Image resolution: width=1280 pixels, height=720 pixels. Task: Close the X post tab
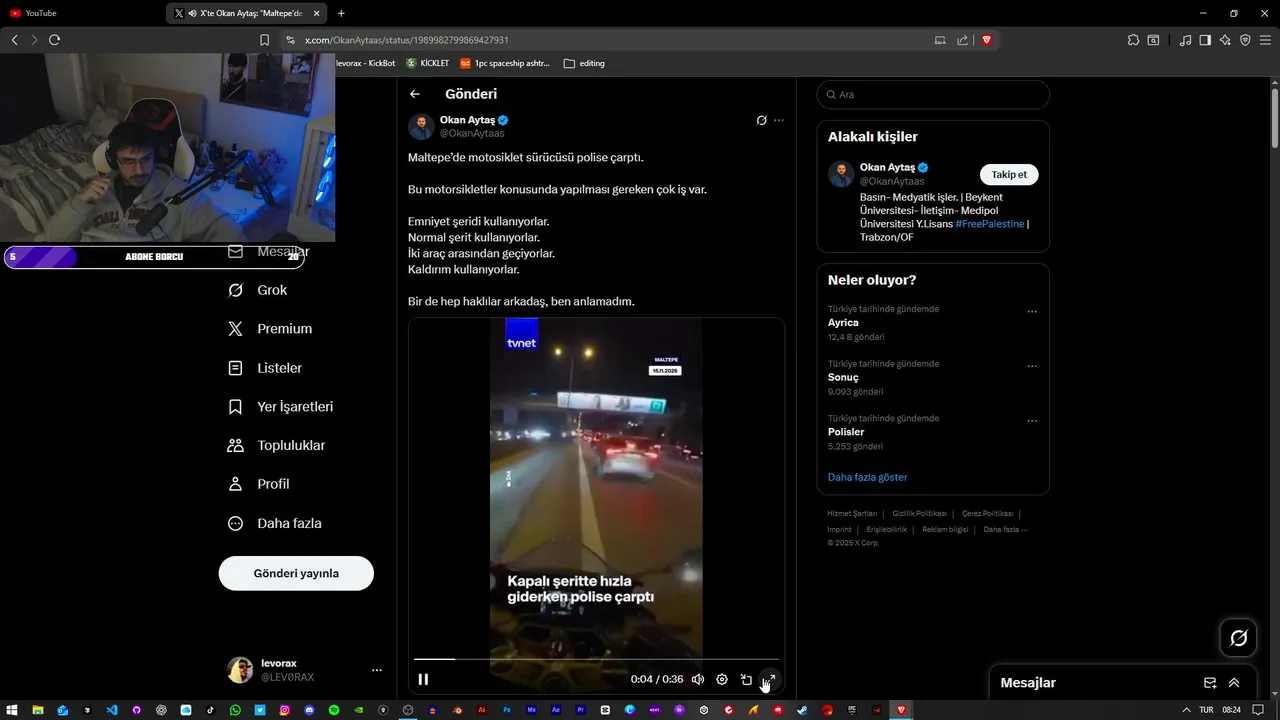click(317, 13)
